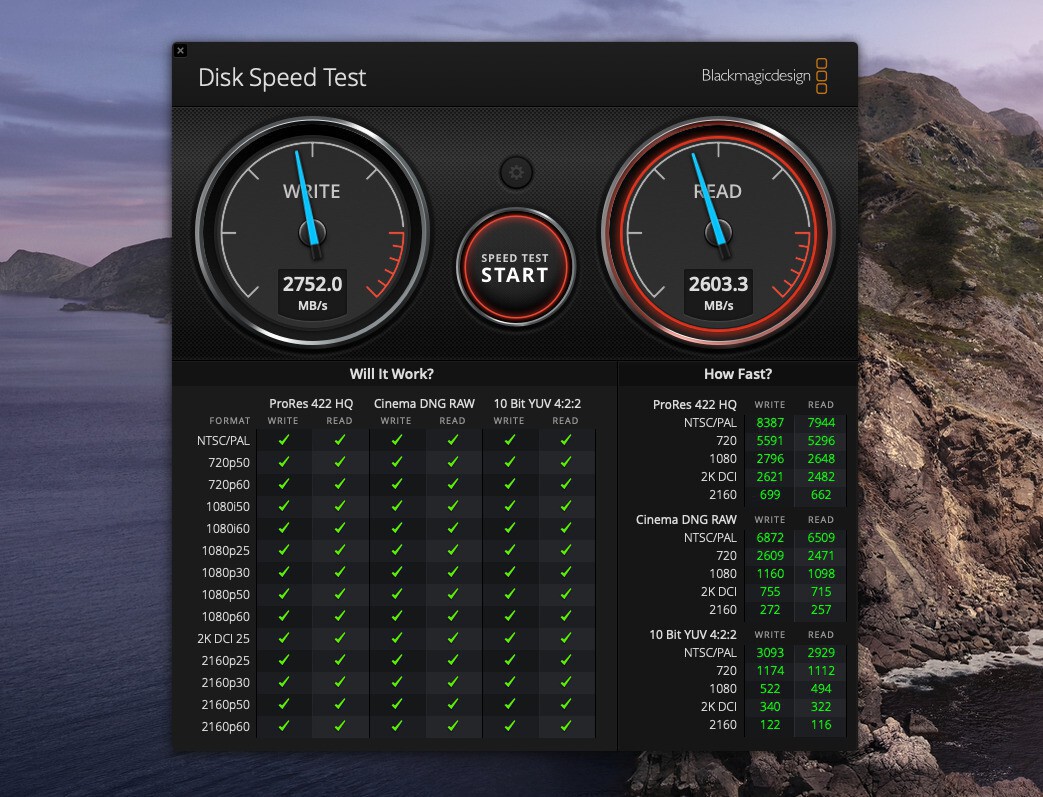1043x797 pixels.
Task: Click the FORMAT column label
Action: [x=229, y=420]
